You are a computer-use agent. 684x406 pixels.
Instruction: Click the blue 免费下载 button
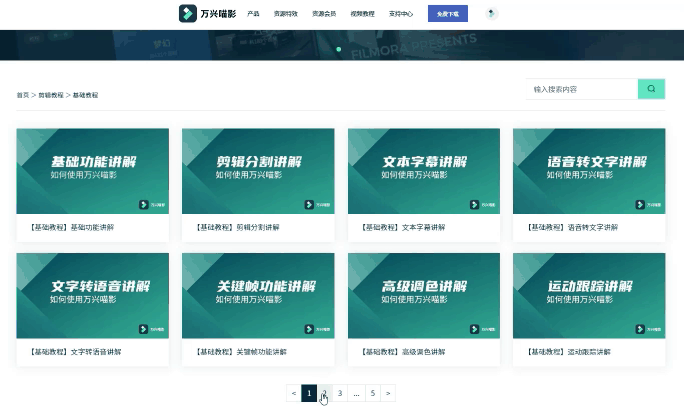point(448,14)
